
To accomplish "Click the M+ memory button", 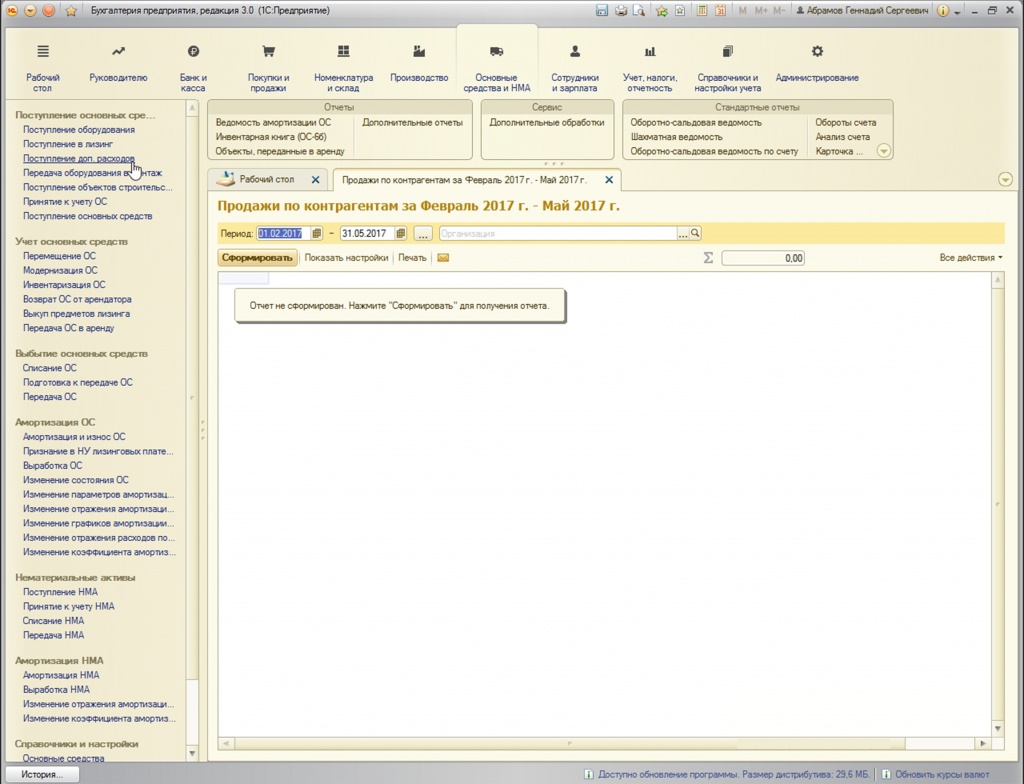I will point(761,10).
